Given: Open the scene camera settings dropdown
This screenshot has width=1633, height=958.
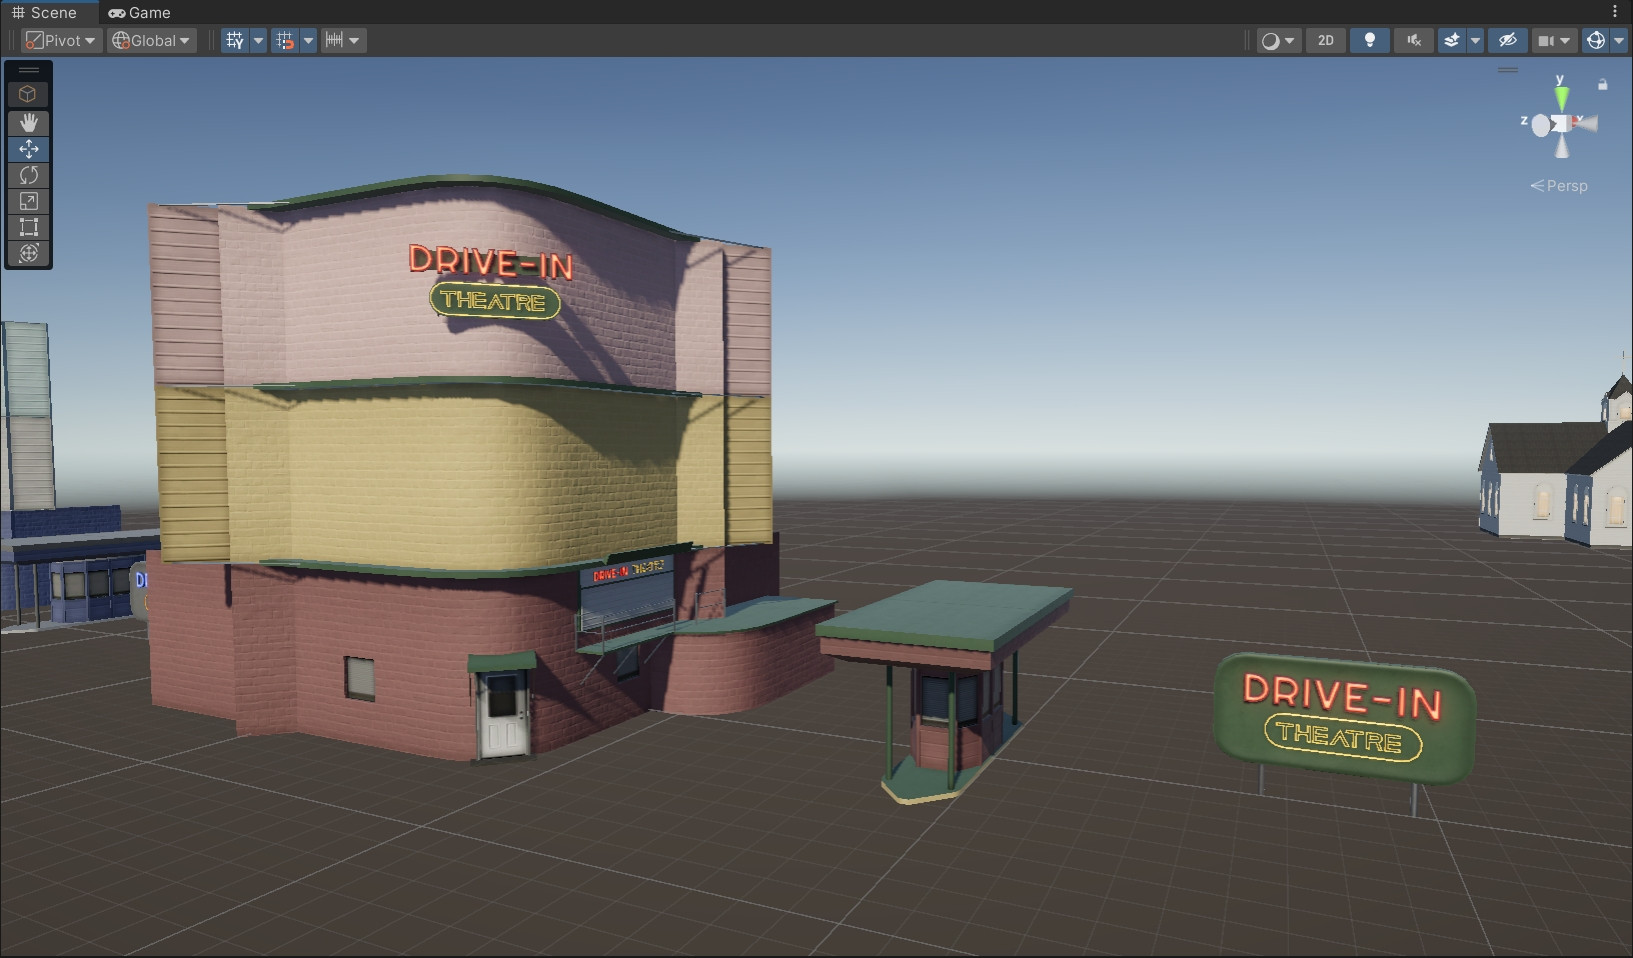Looking at the screenshot, I should point(1554,40).
